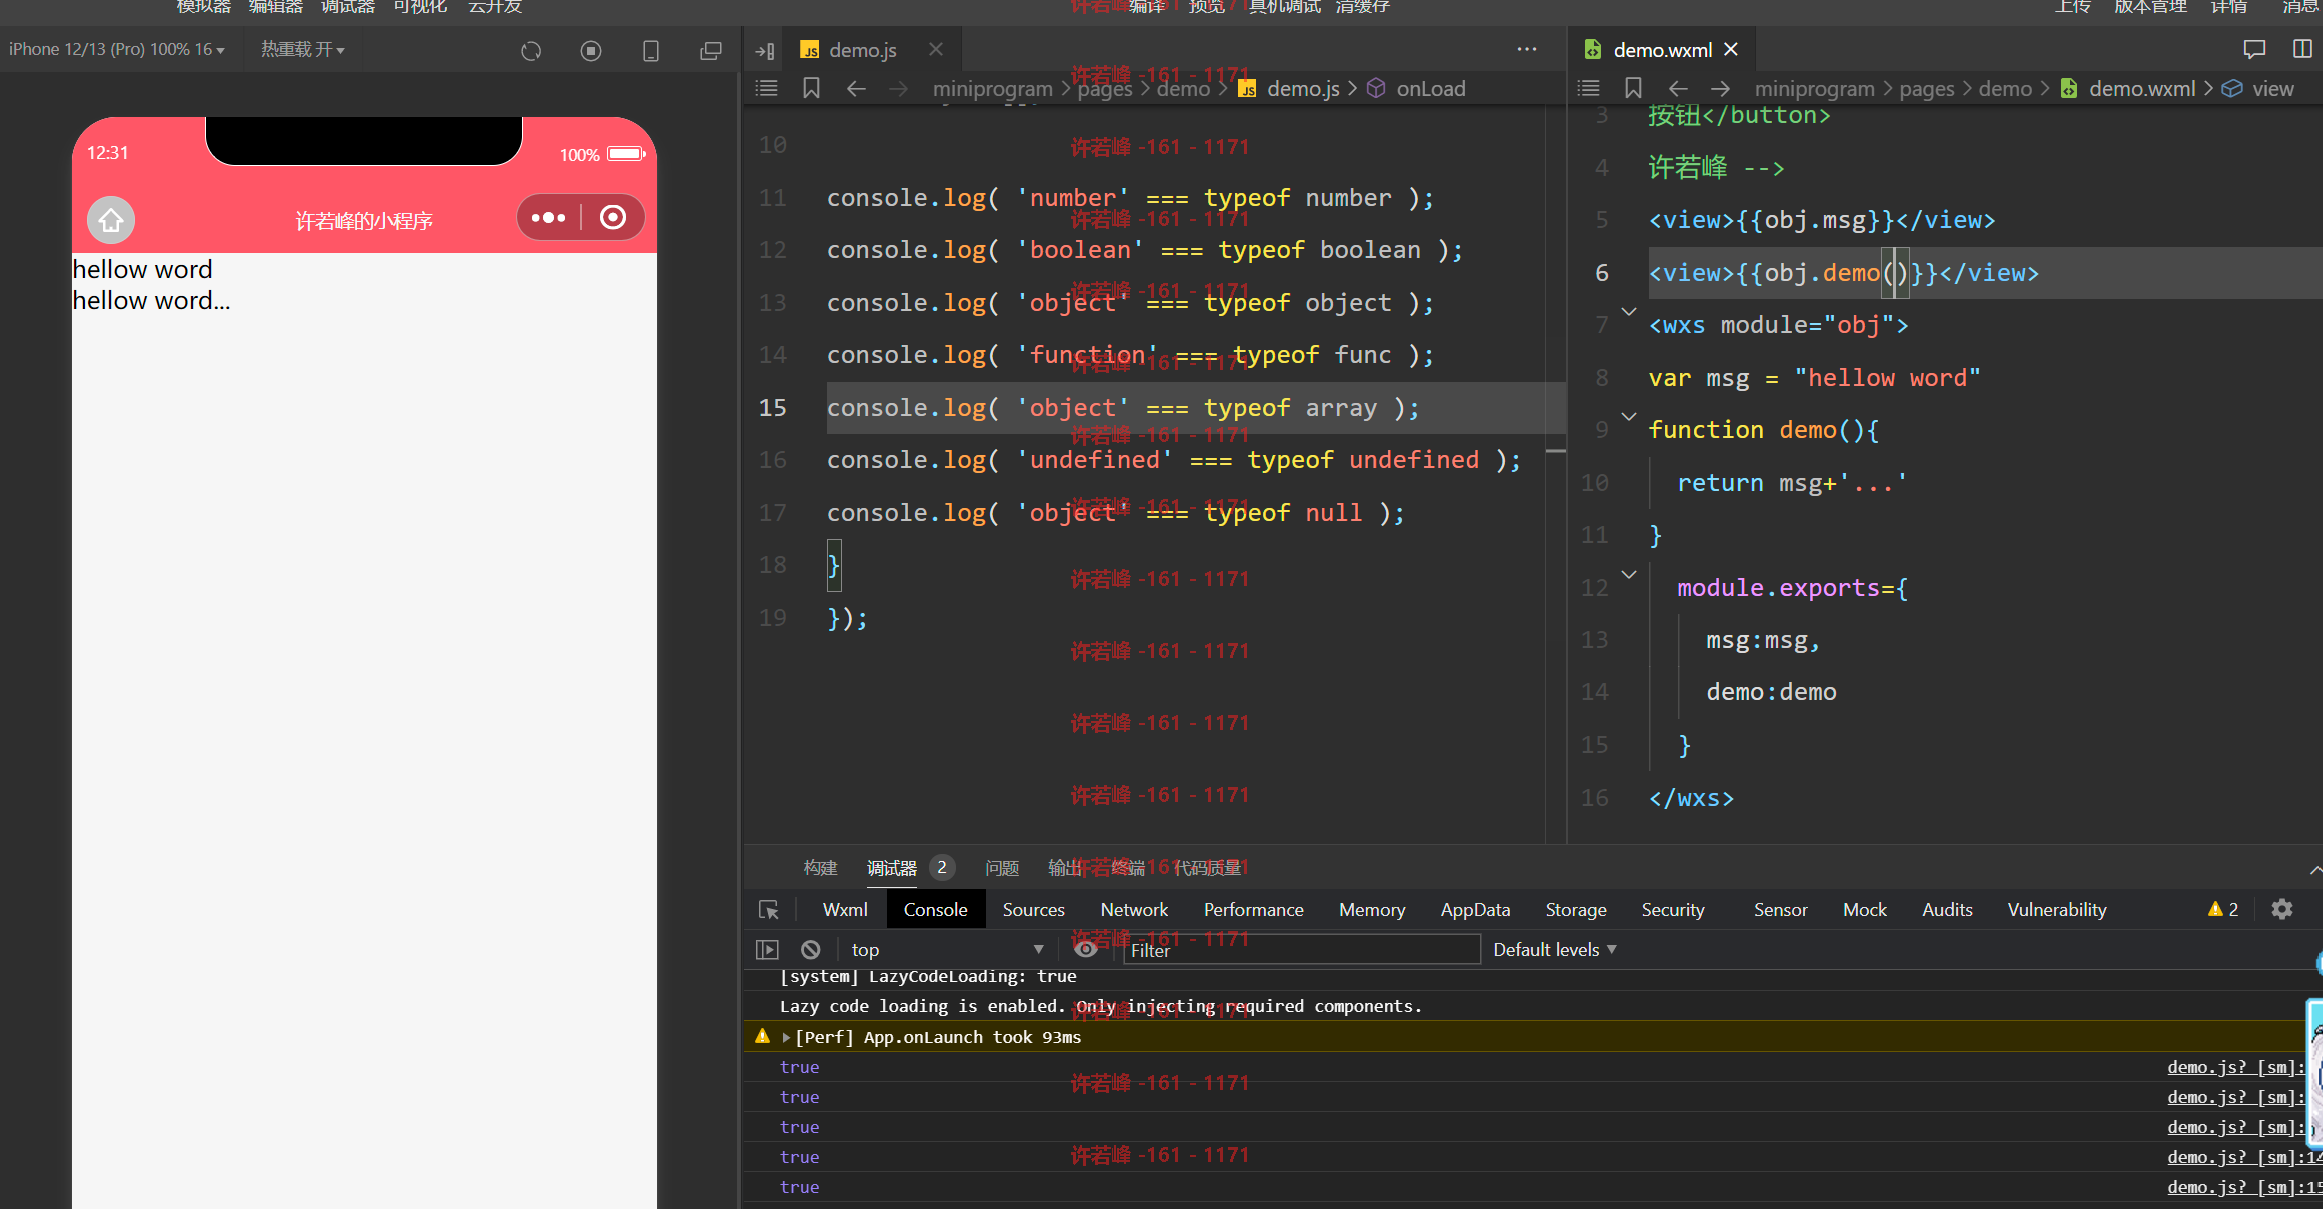Detach the simulator into a separate window
This screenshot has width=2323, height=1209.
click(711, 50)
